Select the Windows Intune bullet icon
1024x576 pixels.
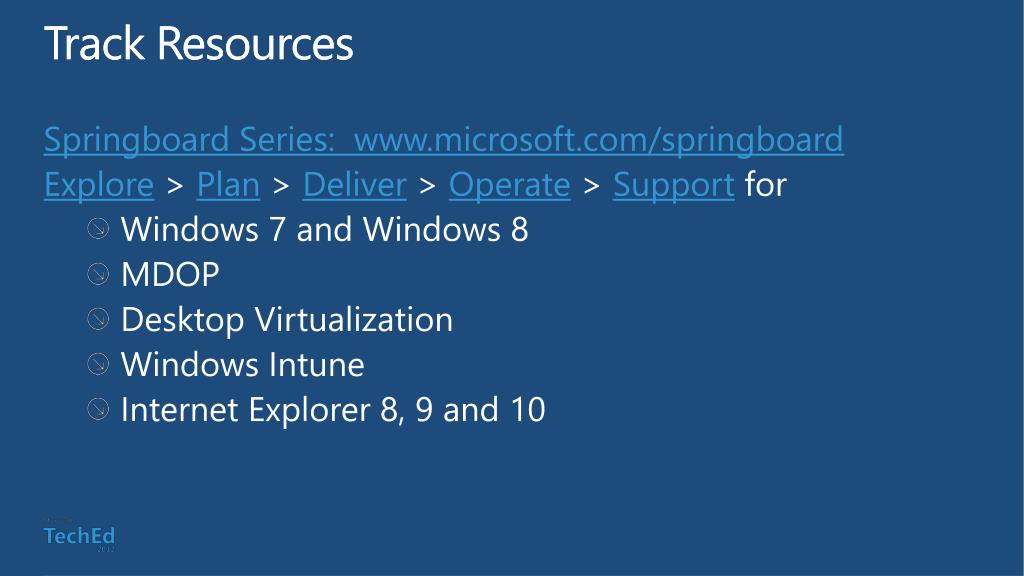click(98, 364)
